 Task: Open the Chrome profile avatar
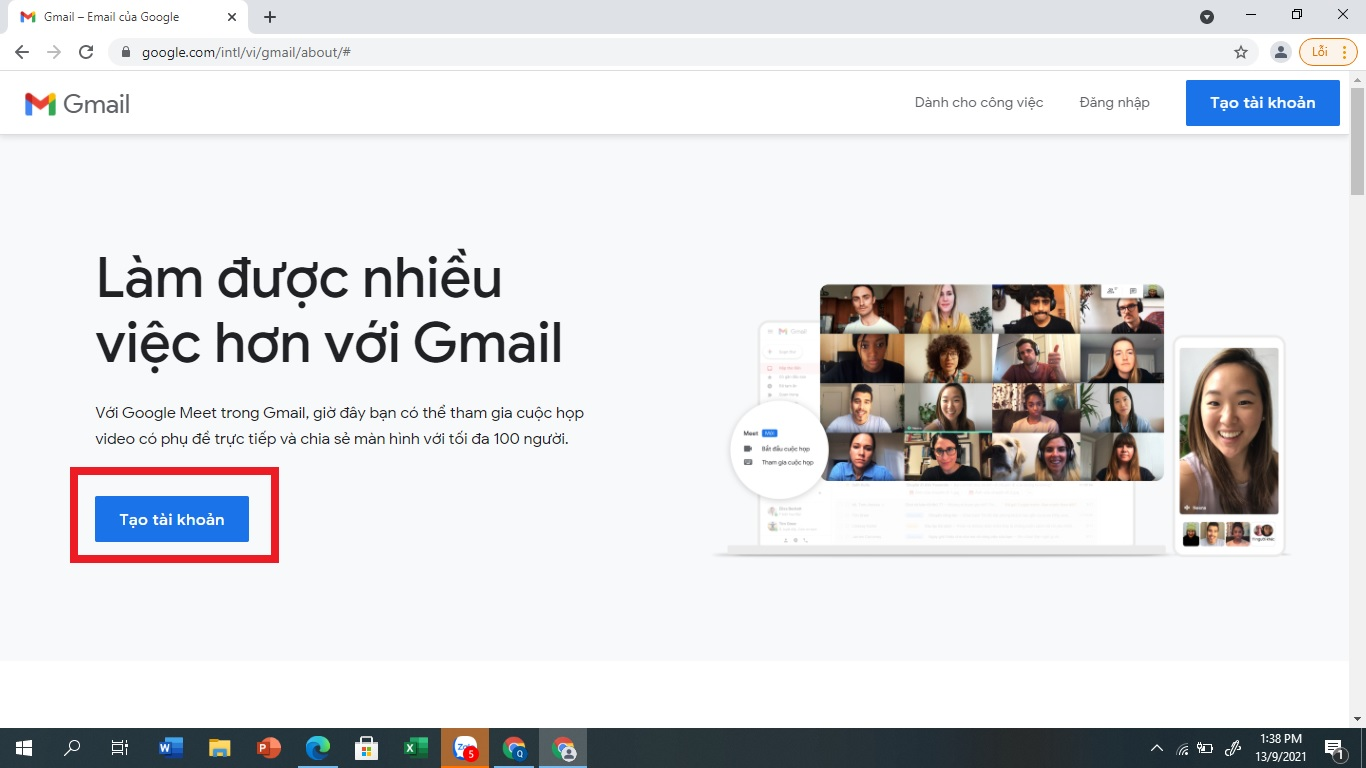[x=1280, y=52]
